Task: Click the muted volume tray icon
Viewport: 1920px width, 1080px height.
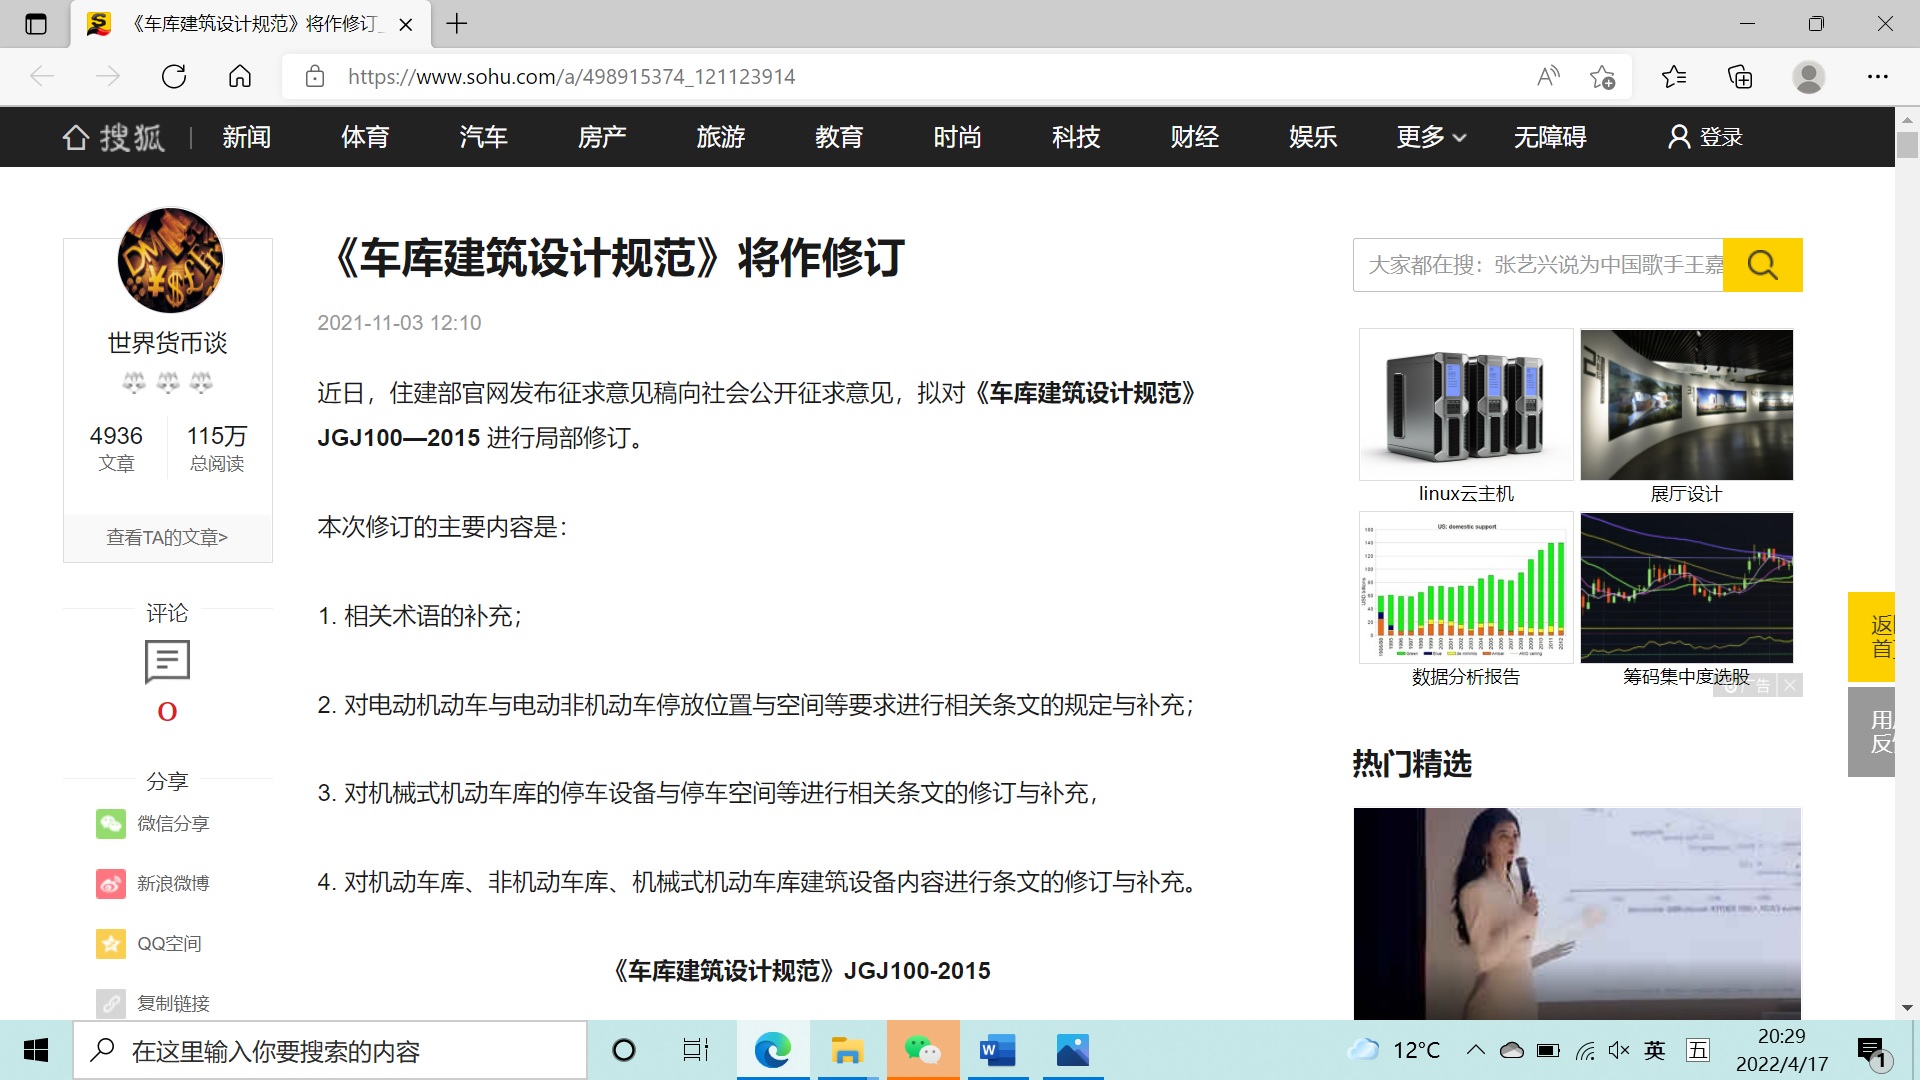Action: click(x=1619, y=1050)
